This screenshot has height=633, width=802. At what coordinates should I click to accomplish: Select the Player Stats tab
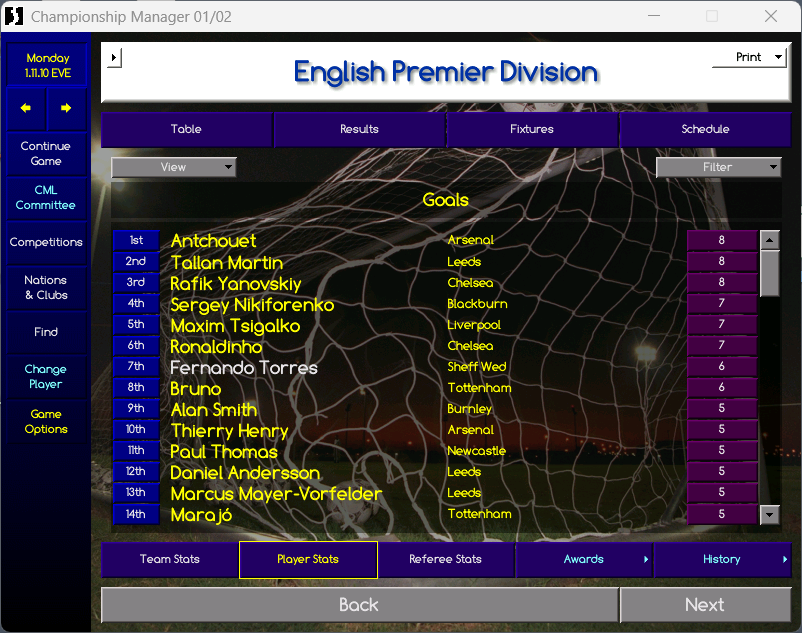(x=308, y=559)
